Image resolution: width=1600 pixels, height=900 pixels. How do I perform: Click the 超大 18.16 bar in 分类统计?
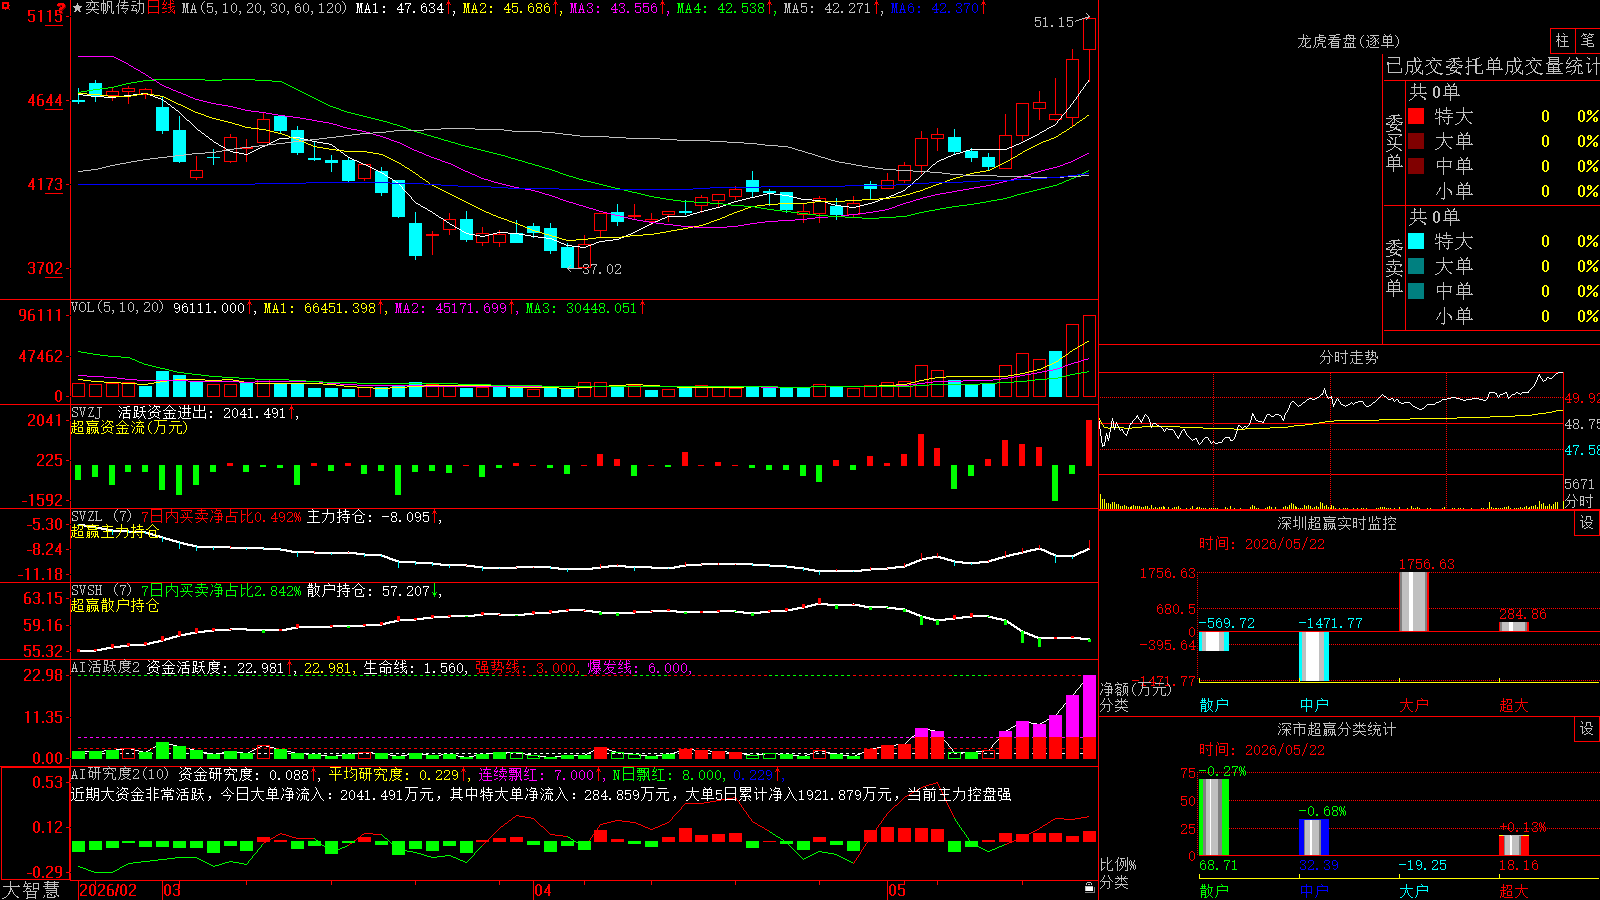point(1514,846)
